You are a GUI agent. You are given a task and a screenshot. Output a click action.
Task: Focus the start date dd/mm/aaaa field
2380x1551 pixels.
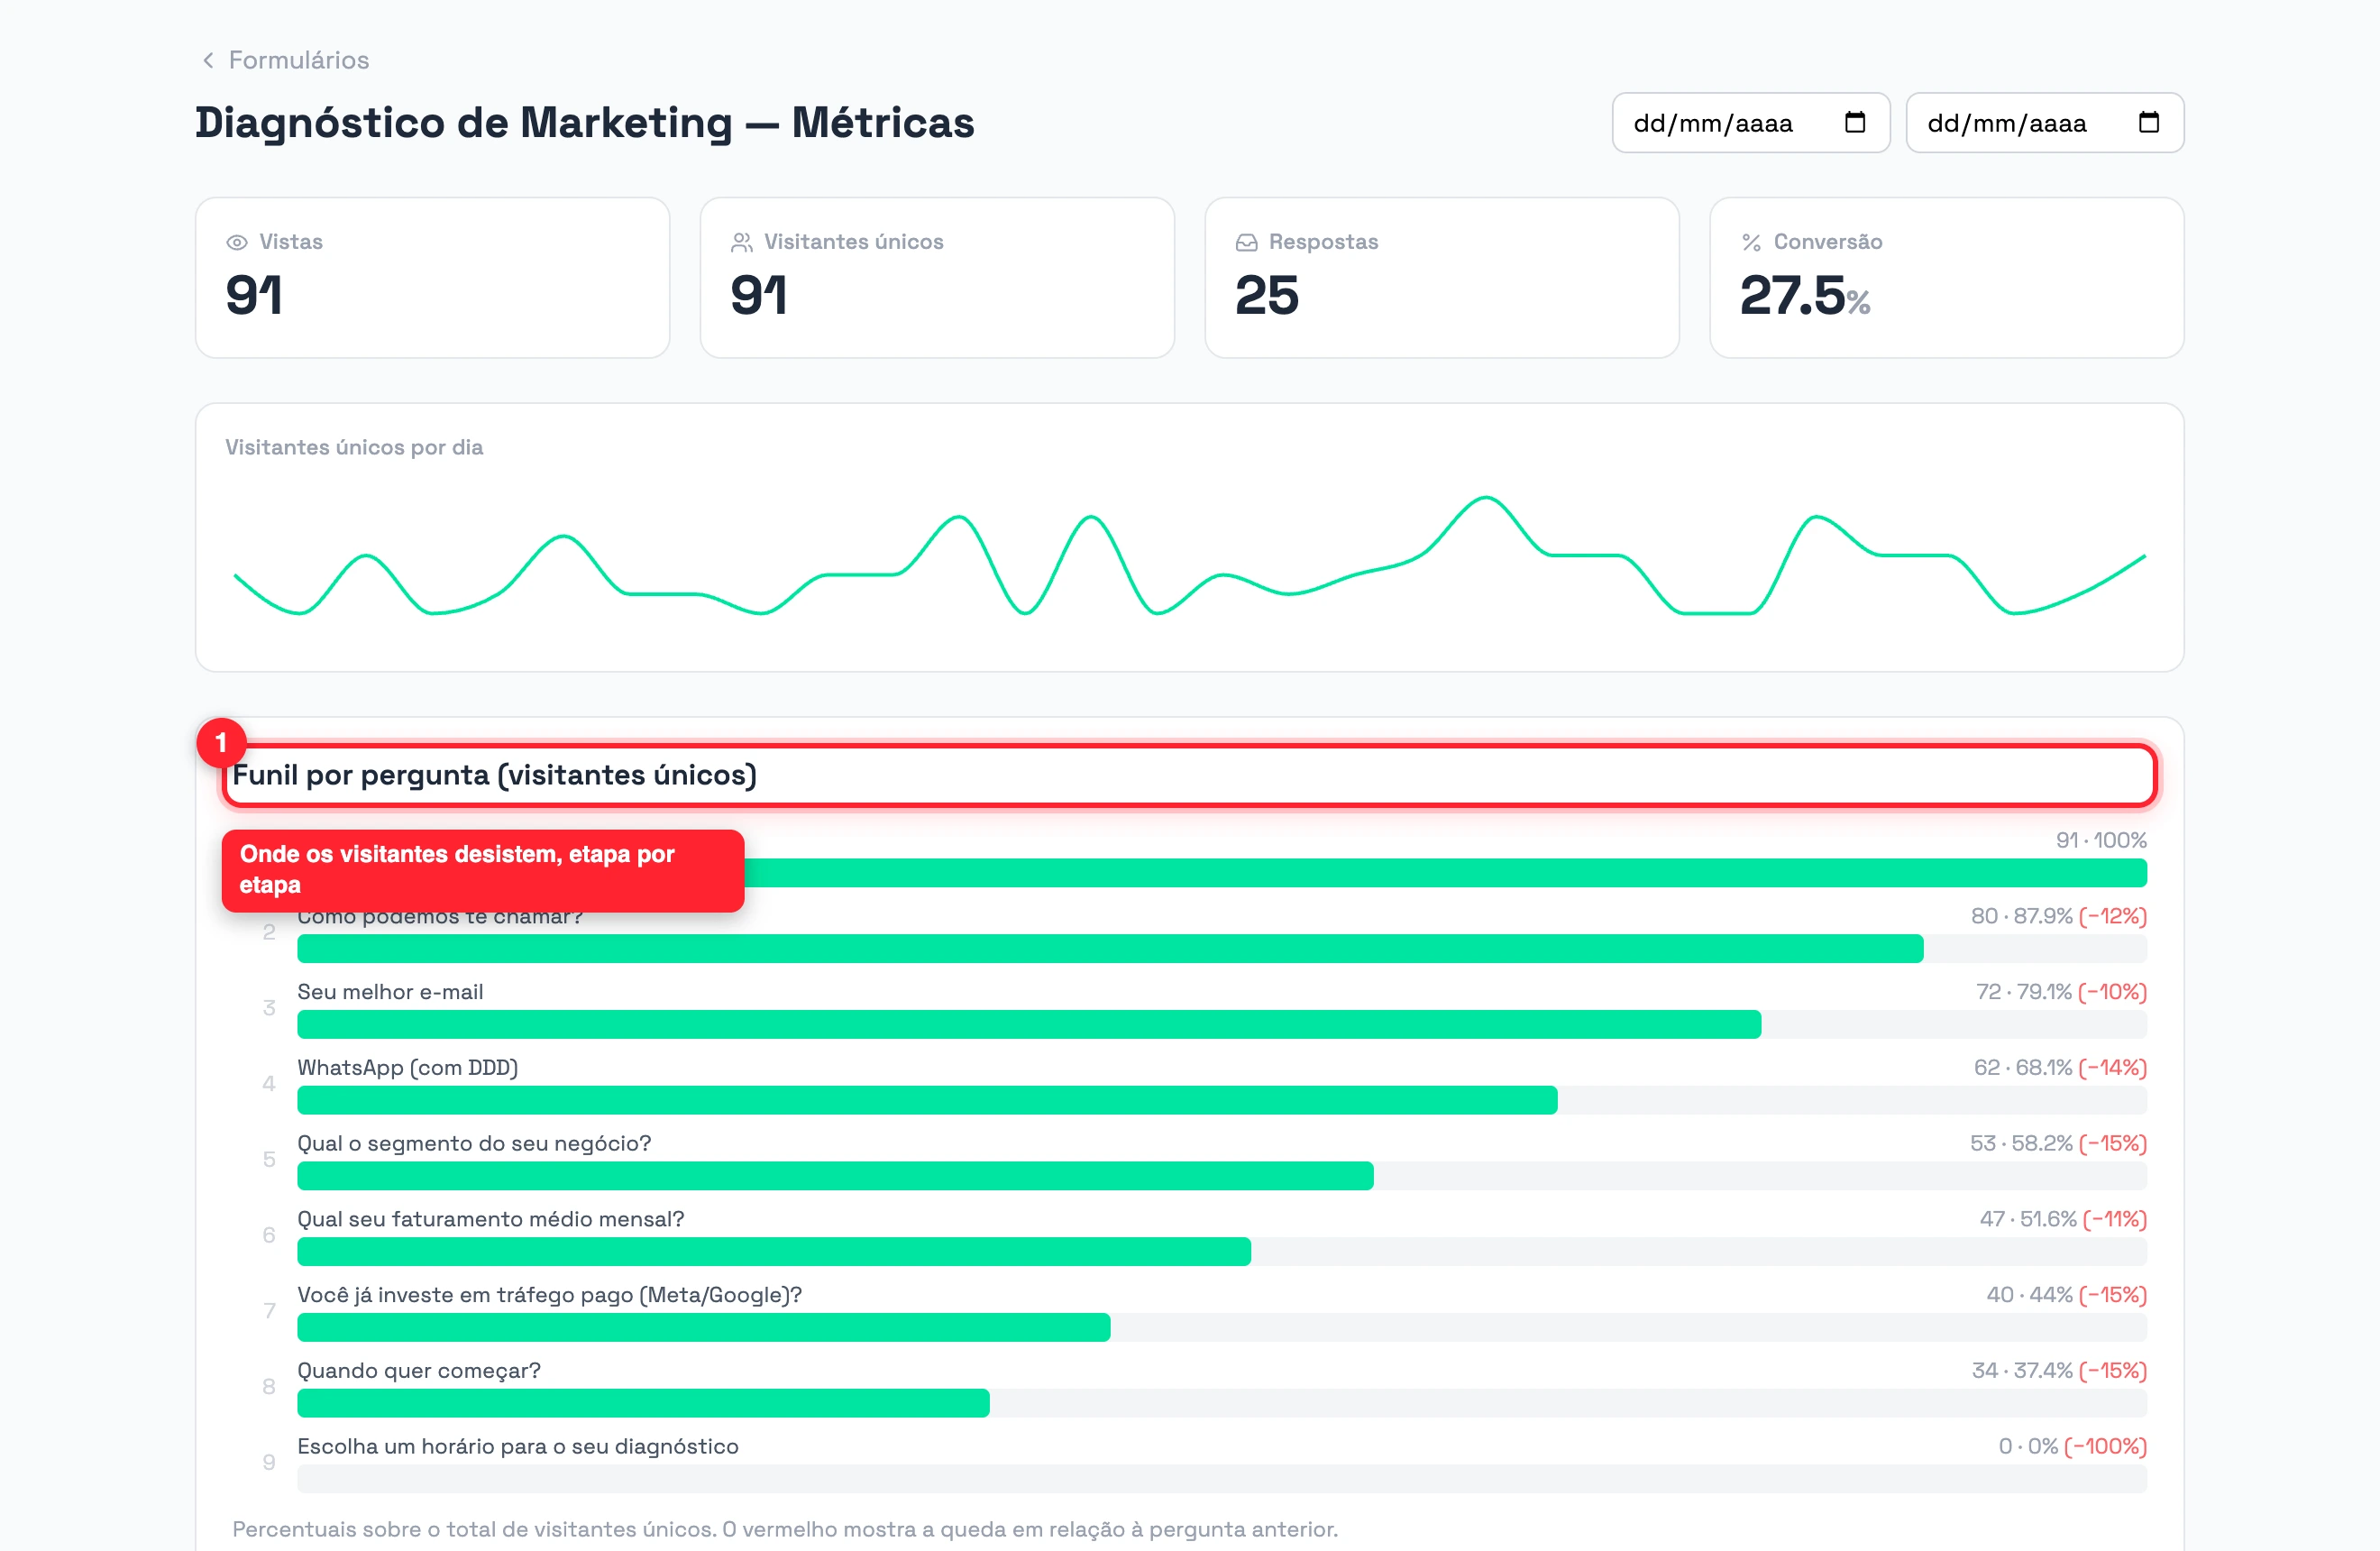[x=1750, y=123]
